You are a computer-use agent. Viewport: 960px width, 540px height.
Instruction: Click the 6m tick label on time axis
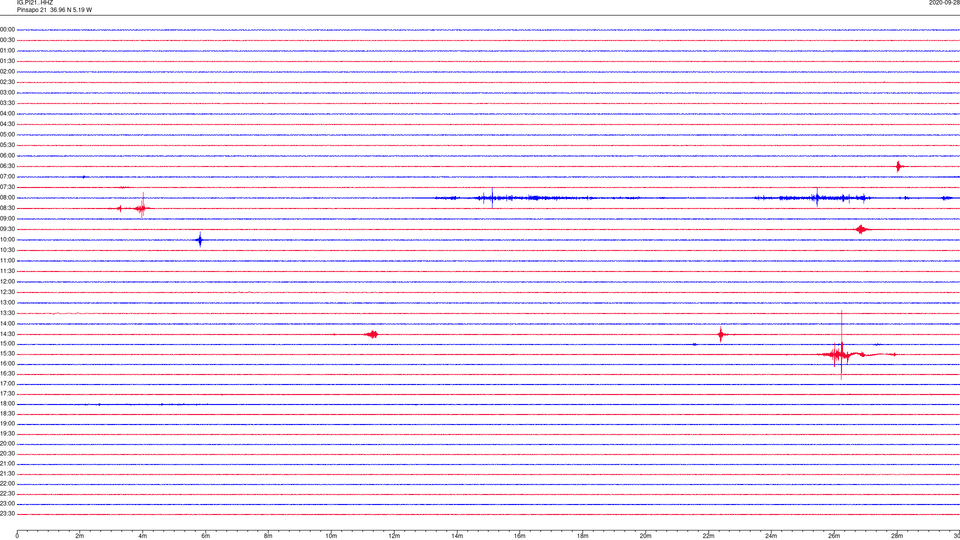click(206, 536)
